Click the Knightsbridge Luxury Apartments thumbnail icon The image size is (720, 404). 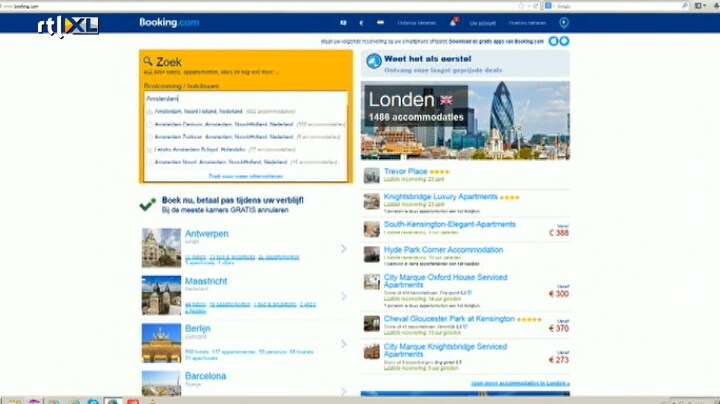point(371,201)
